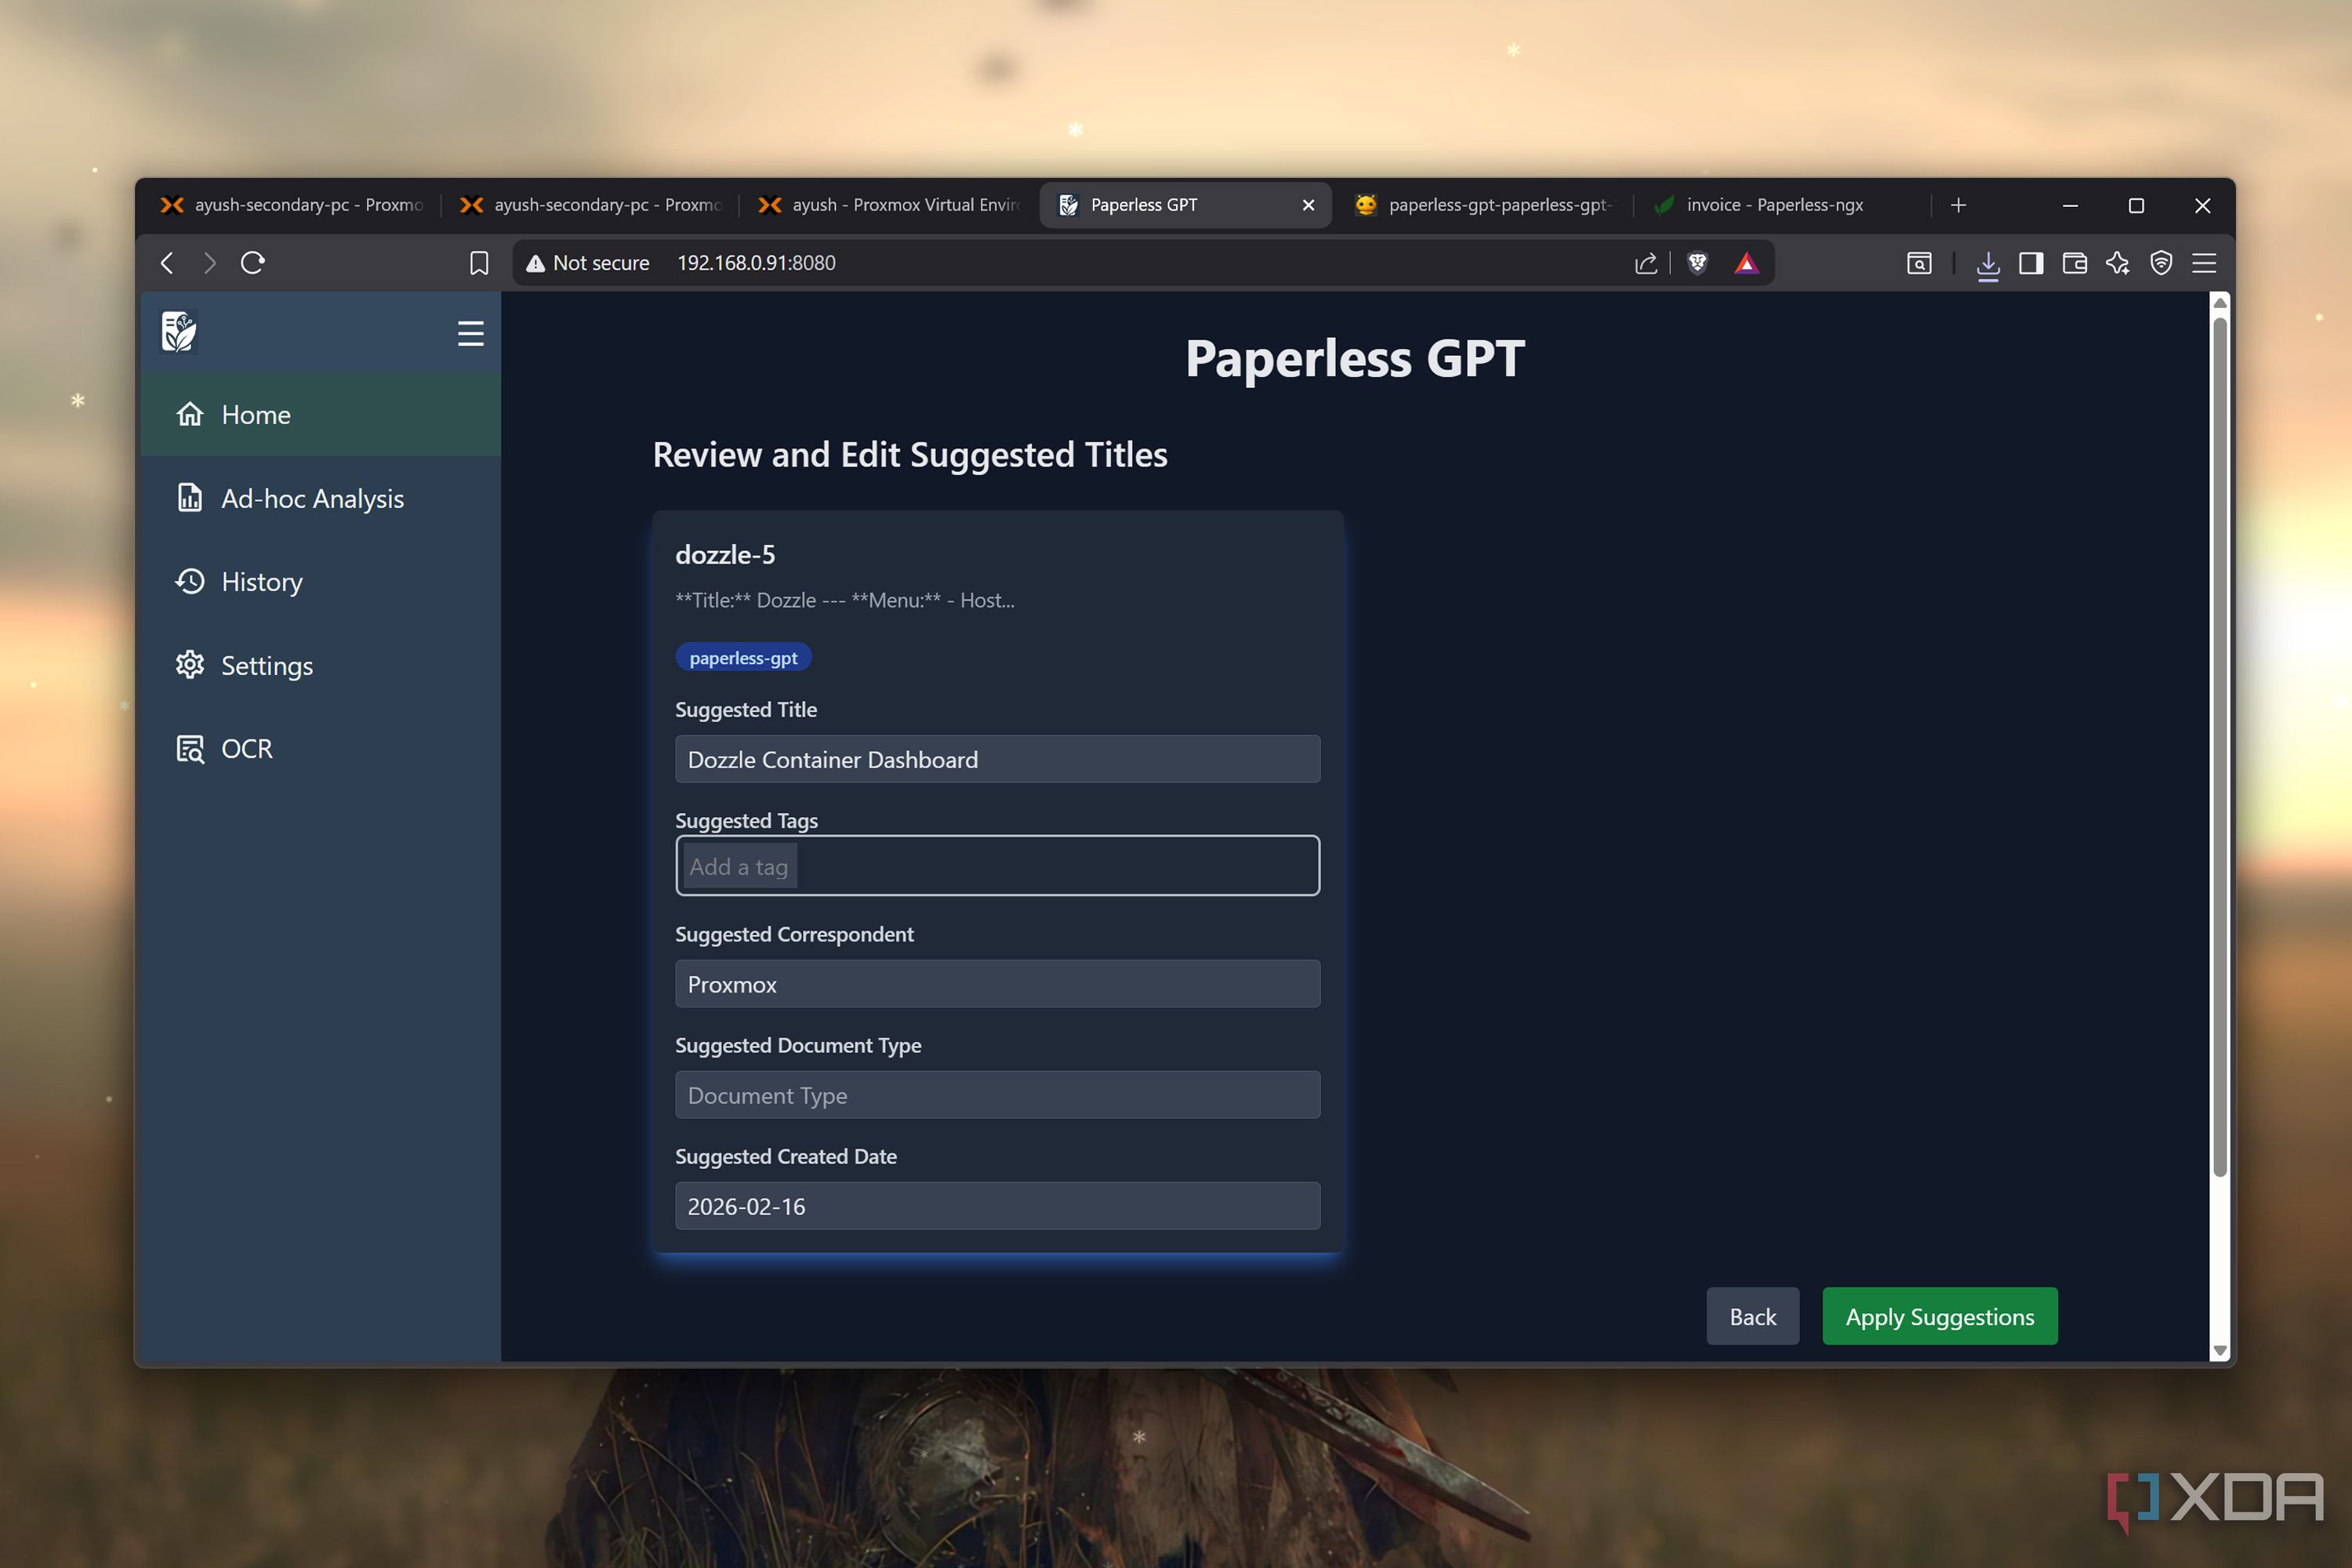Open the Settings page
2352x1568 pixels.
[320, 665]
